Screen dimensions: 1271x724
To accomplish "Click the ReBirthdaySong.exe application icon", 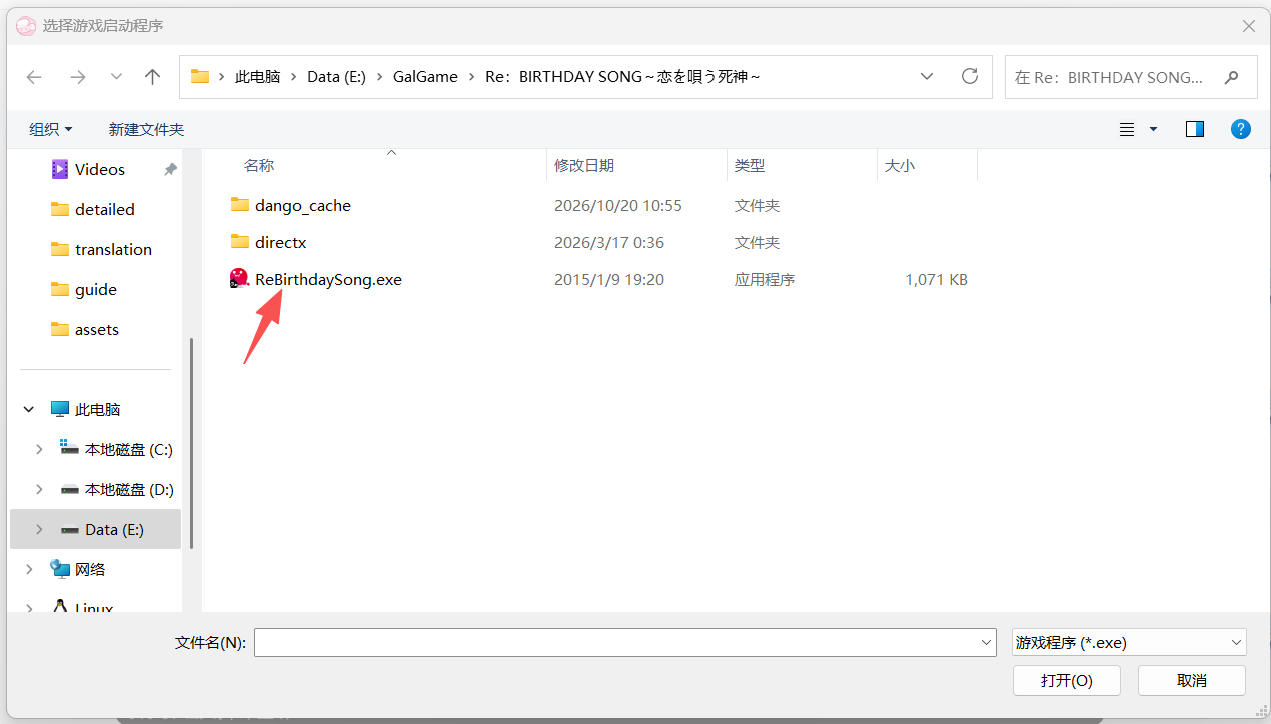I will (240, 279).
